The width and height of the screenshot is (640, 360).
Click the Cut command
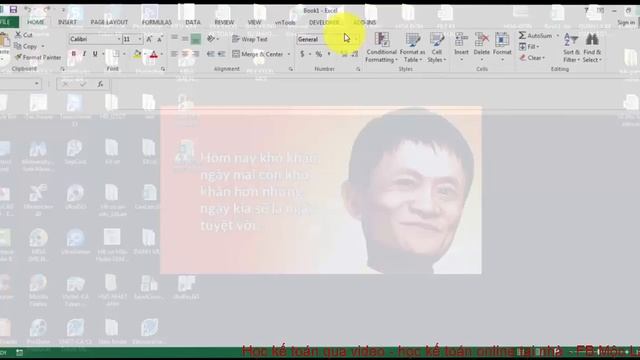click(x=24, y=35)
